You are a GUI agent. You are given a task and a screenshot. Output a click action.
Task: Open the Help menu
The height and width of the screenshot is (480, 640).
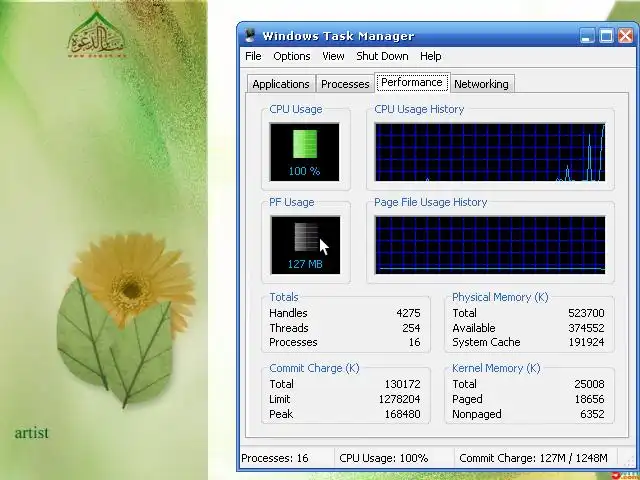431,56
